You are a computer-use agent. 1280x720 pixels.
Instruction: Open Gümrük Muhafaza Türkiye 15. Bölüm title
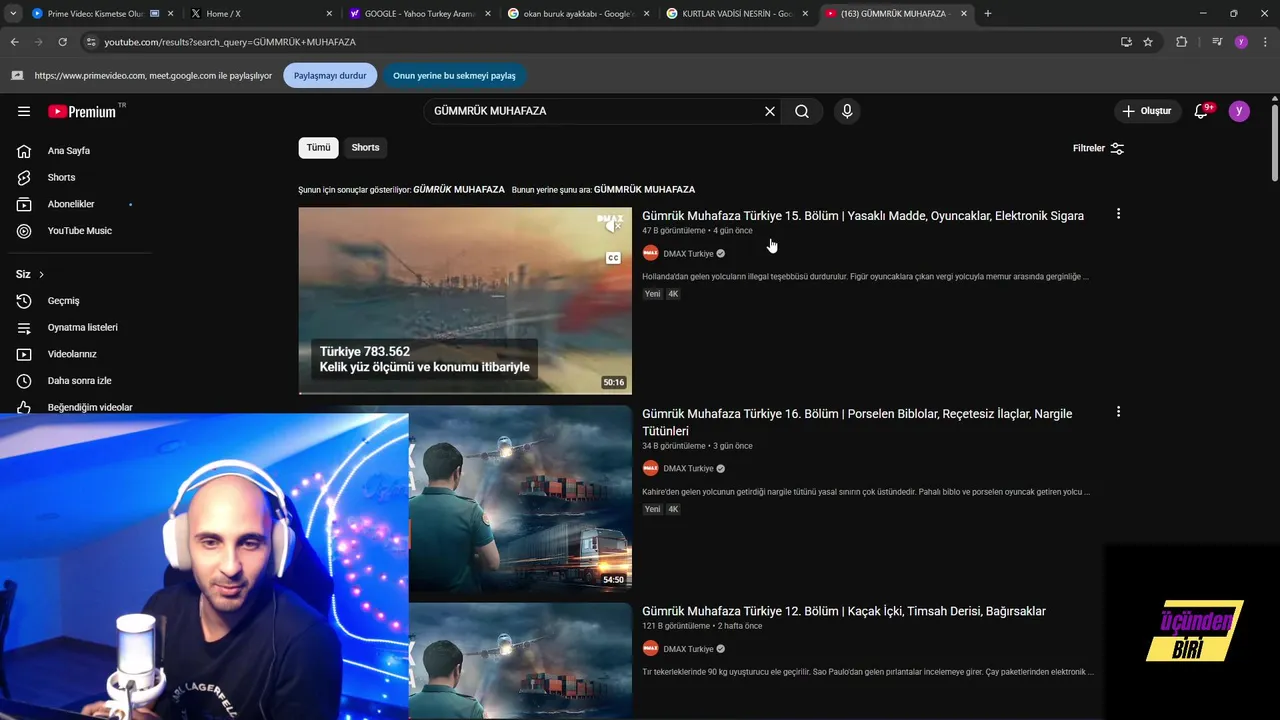863,216
